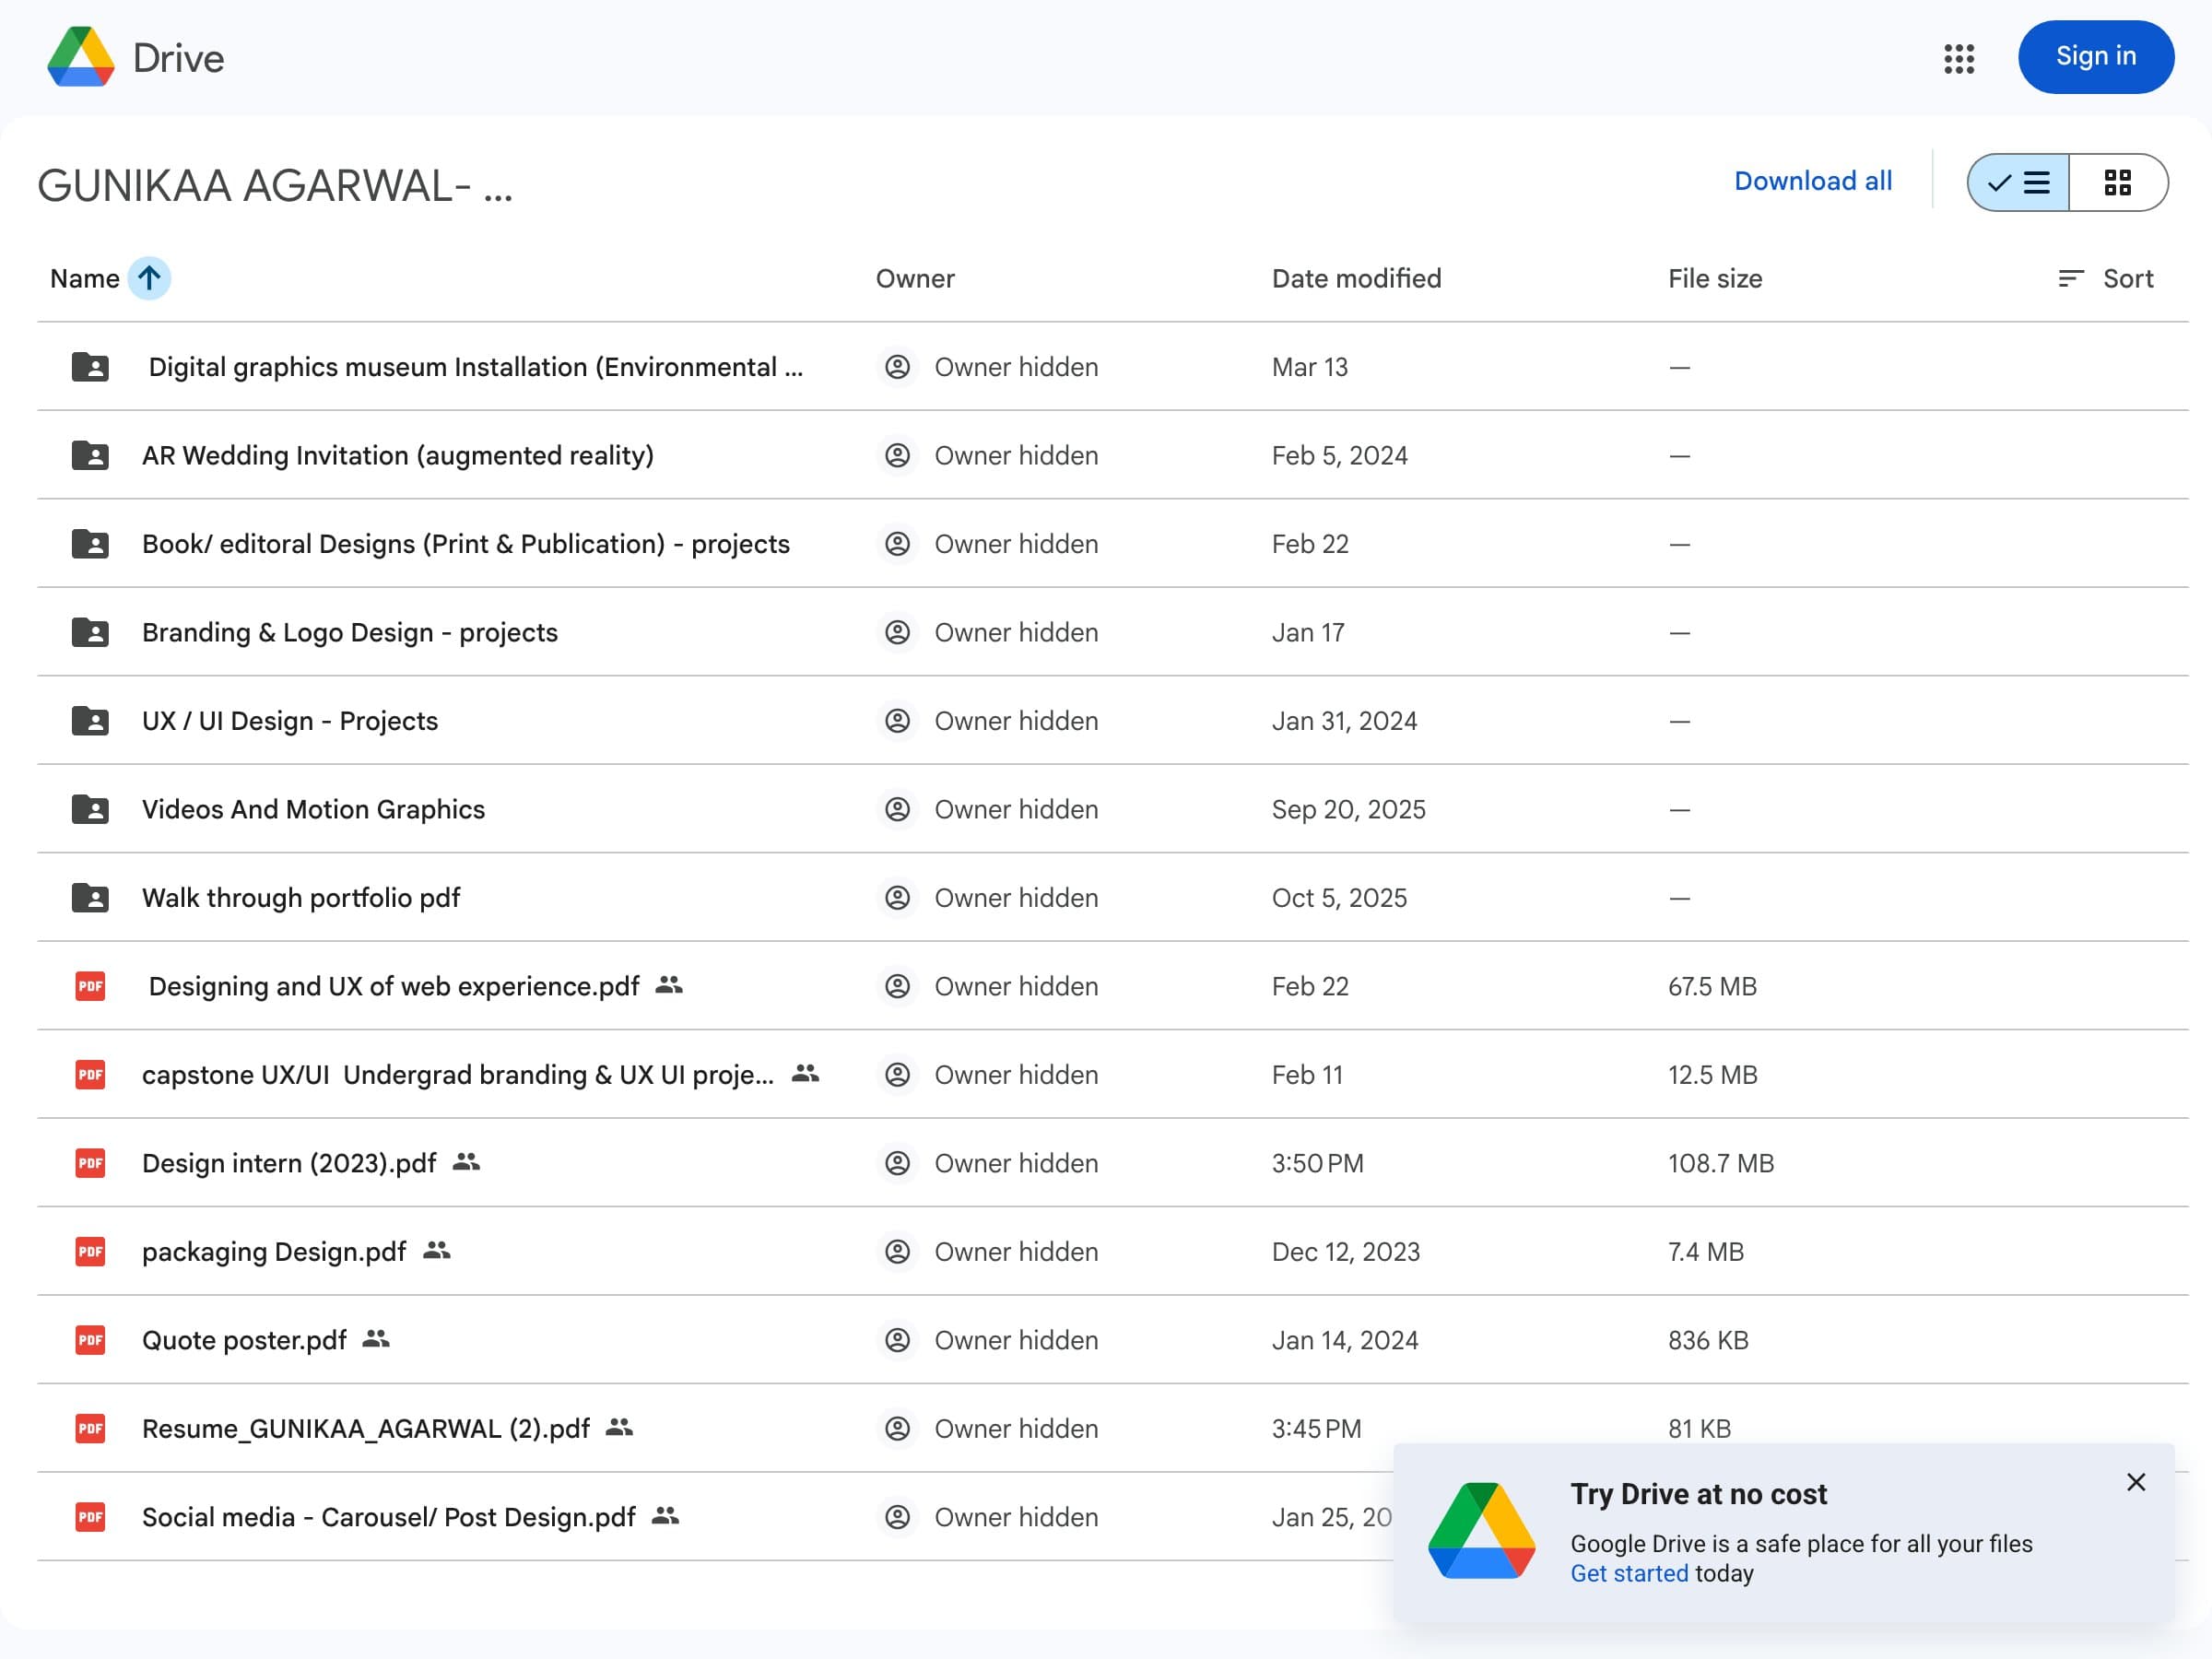This screenshot has width=2212, height=1659.
Task: Click the shared icon next to packaging Design.pdf
Action: click(x=437, y=1250)
